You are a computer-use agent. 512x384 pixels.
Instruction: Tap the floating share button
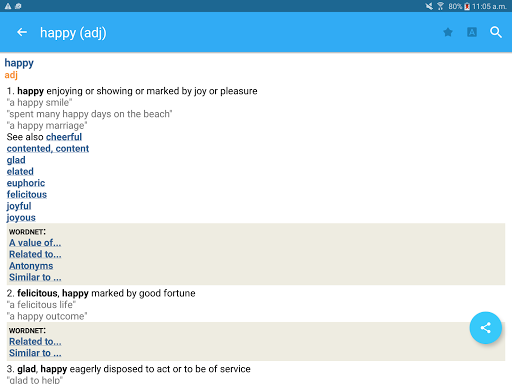coord(486,328)
